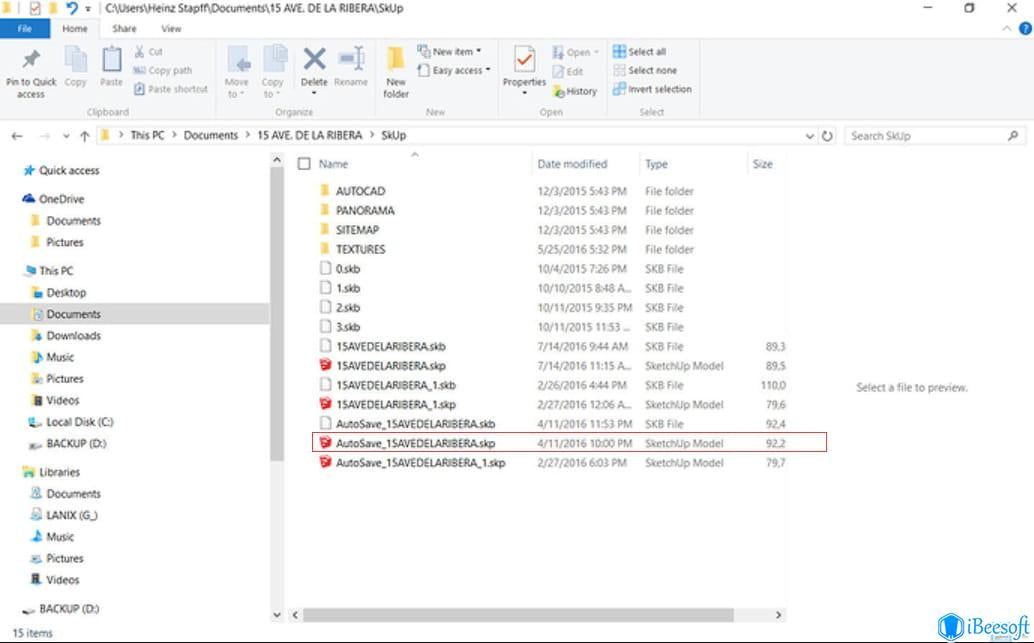Open the Properties checkmark icon

click(x=524, y=60)
